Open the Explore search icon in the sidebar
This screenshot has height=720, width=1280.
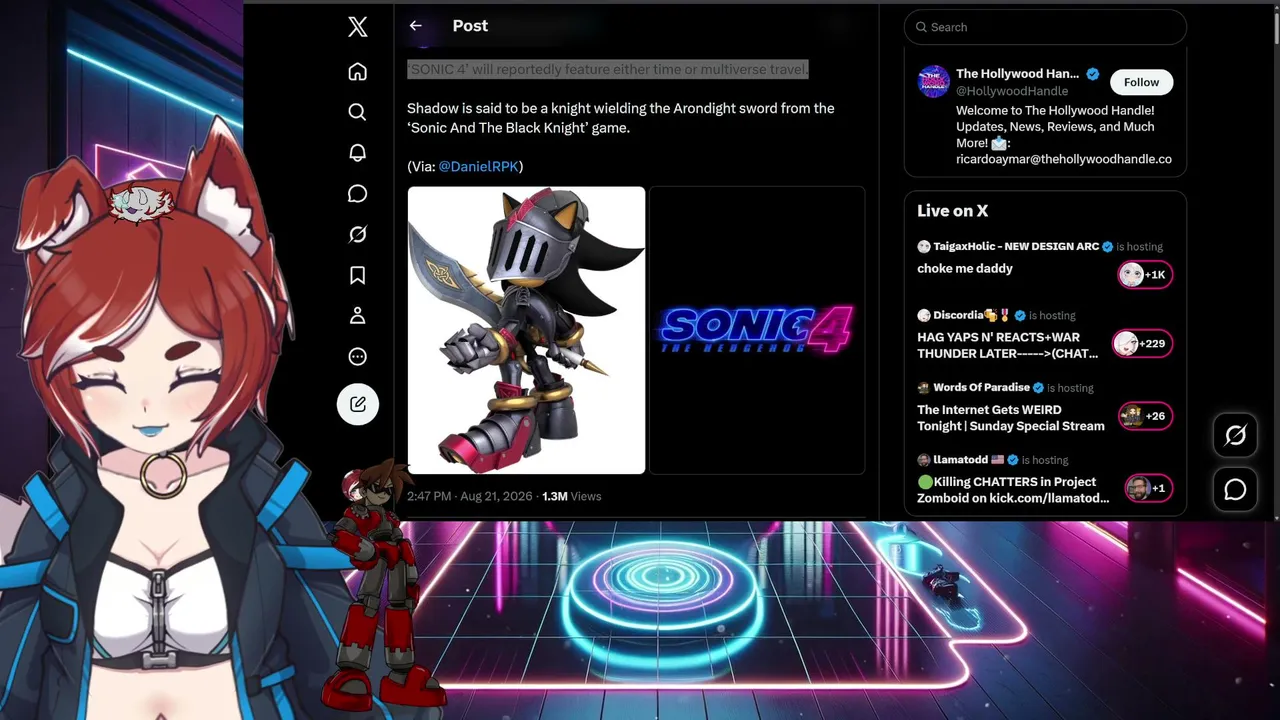point(357,112)
